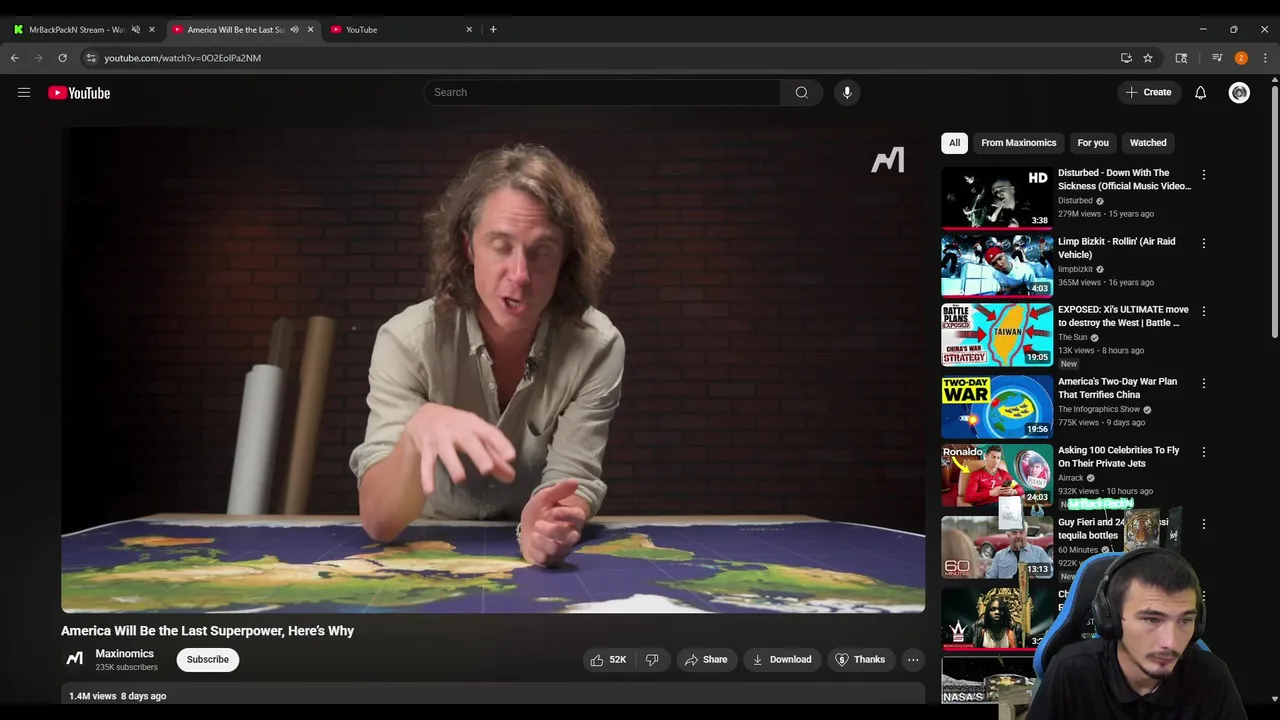Unmute the MrBackPackN Stream tab
Screen dimensions: 1280x720
(x=136, y=29)
